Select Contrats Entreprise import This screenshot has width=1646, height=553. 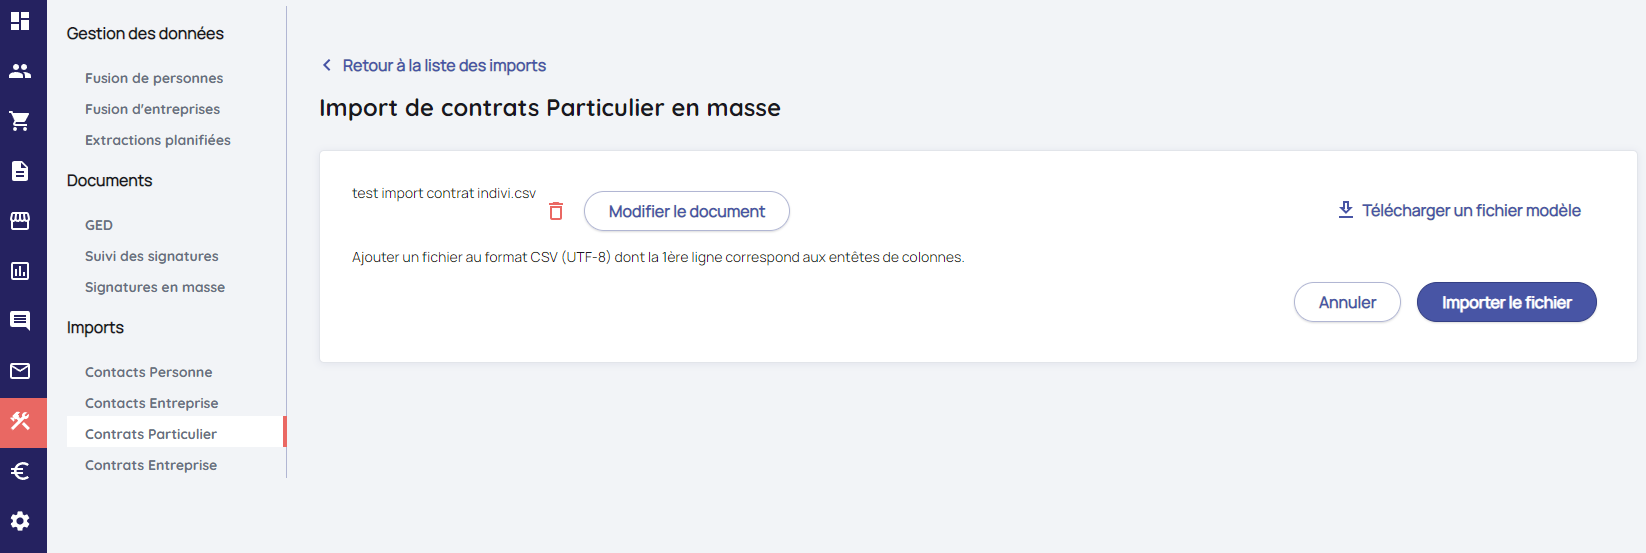click(151, 465)
